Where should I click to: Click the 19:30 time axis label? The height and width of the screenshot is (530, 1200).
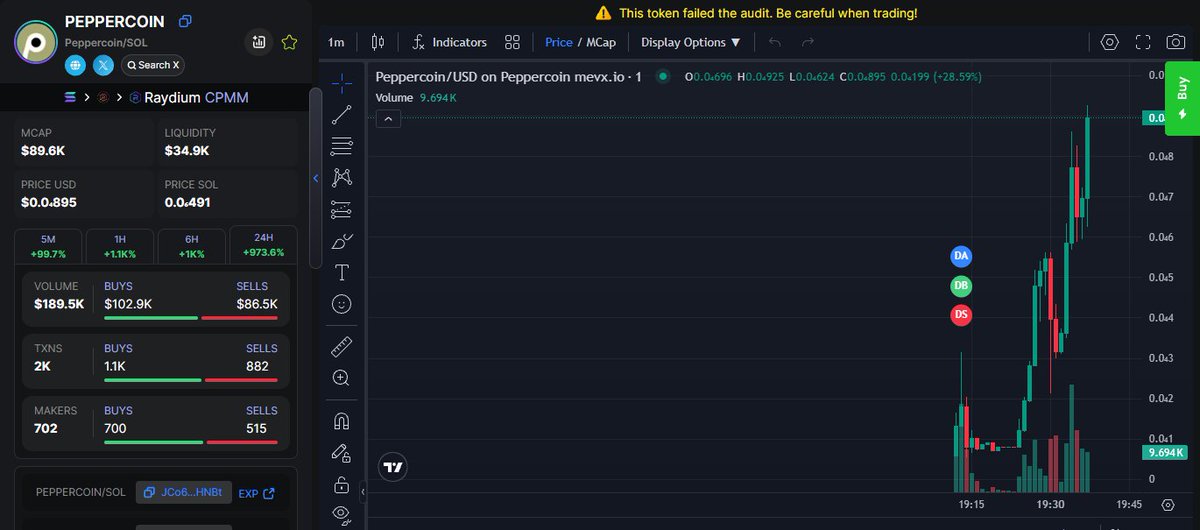point(1049,505)
